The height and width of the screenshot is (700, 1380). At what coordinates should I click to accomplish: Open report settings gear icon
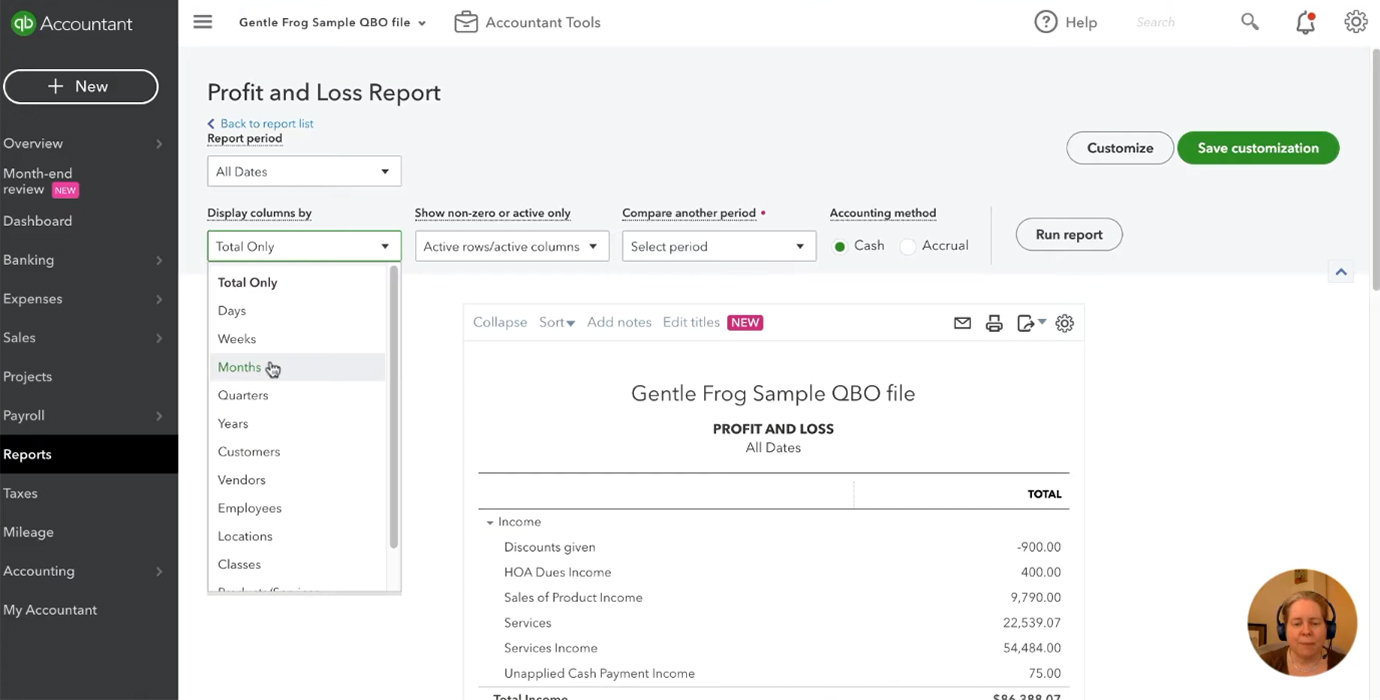point(1065,323)
